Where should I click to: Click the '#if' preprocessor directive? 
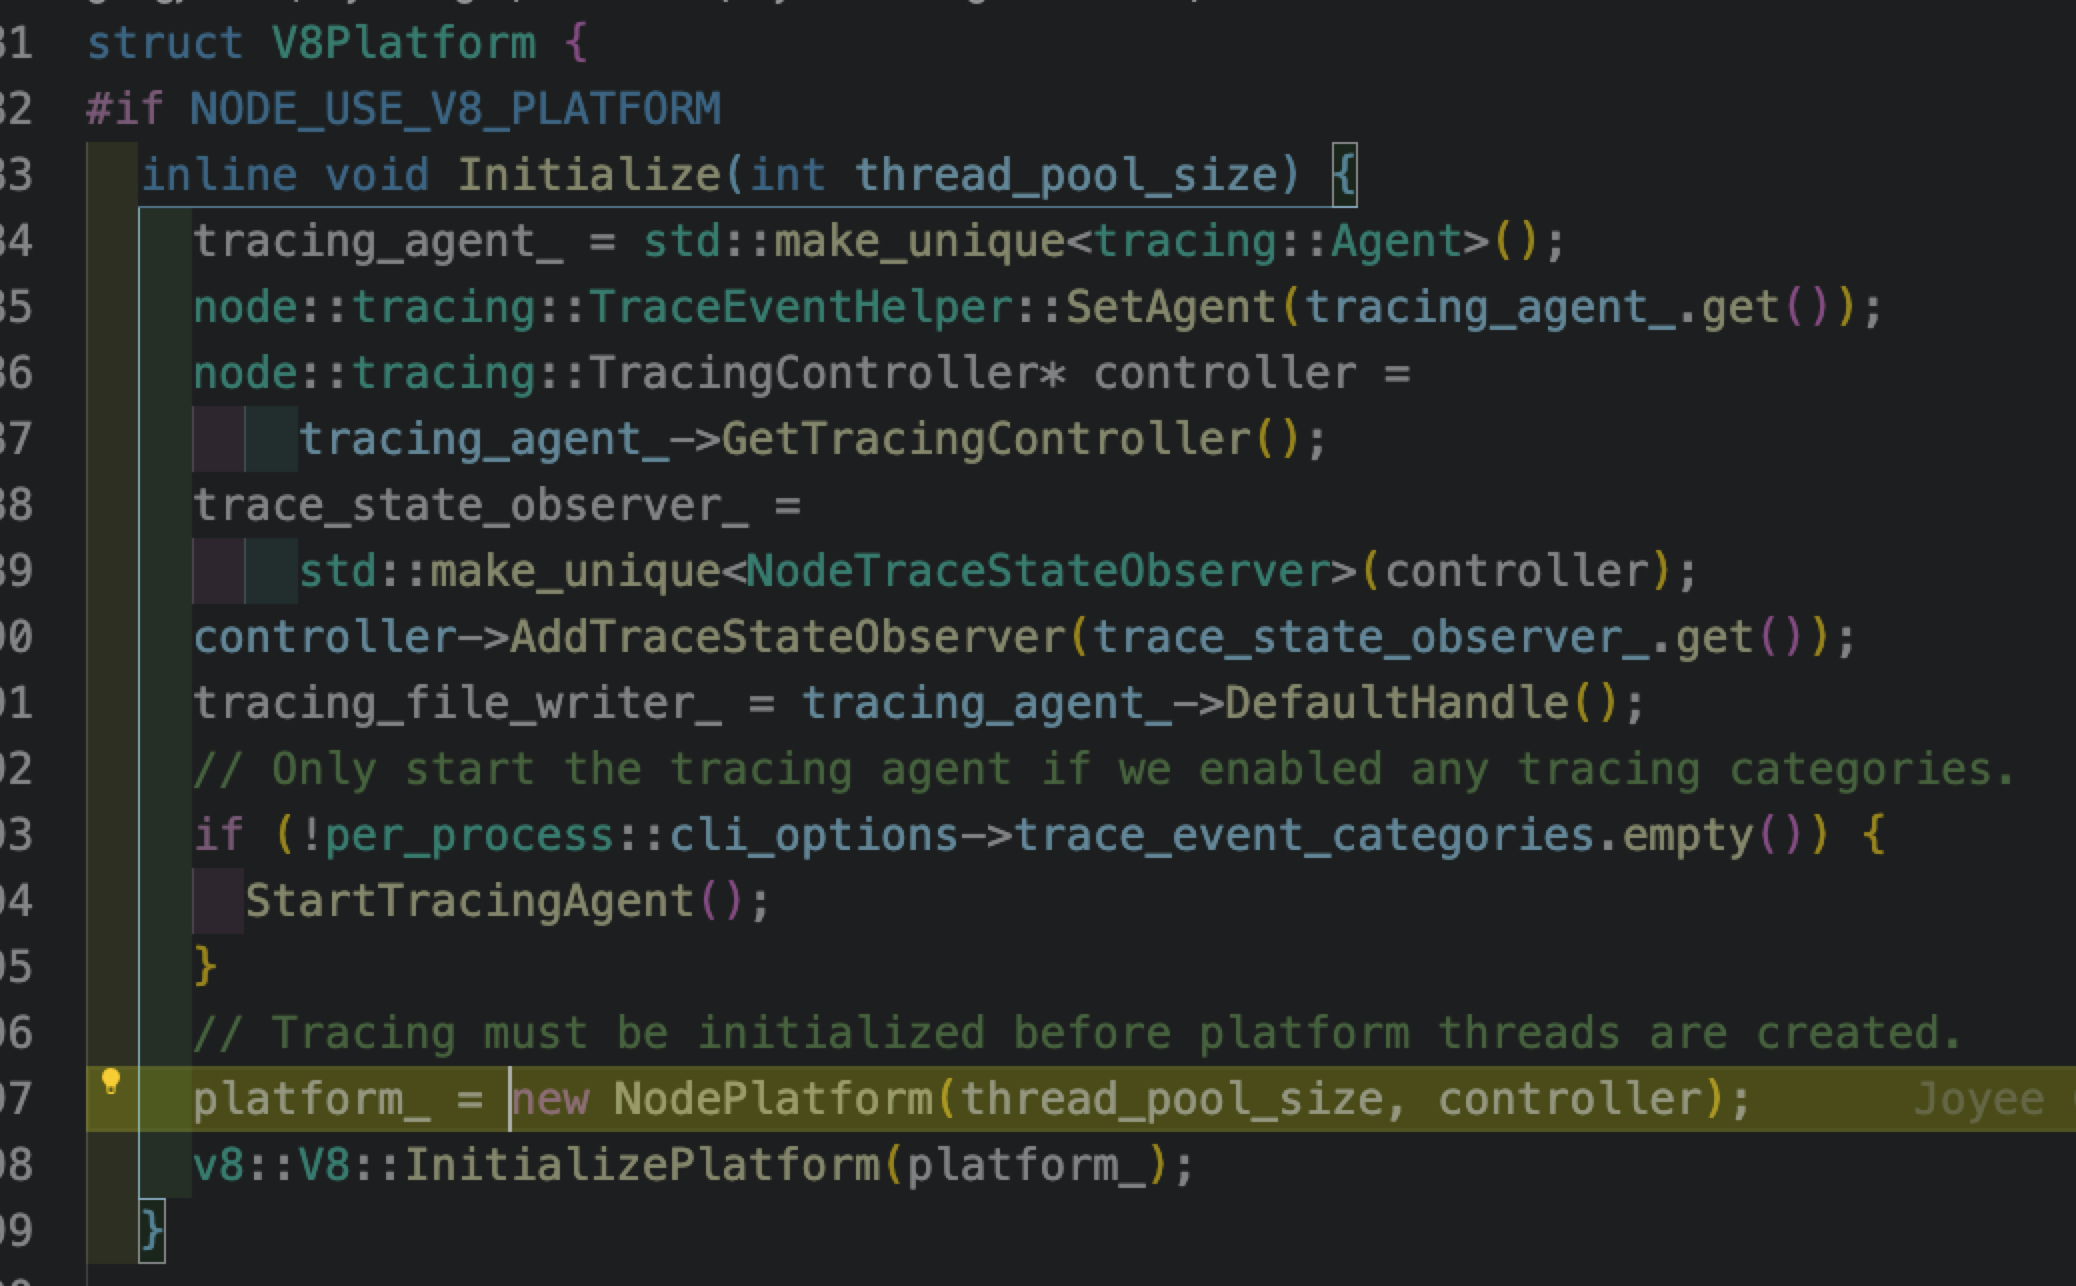click(x=125, y=109)
